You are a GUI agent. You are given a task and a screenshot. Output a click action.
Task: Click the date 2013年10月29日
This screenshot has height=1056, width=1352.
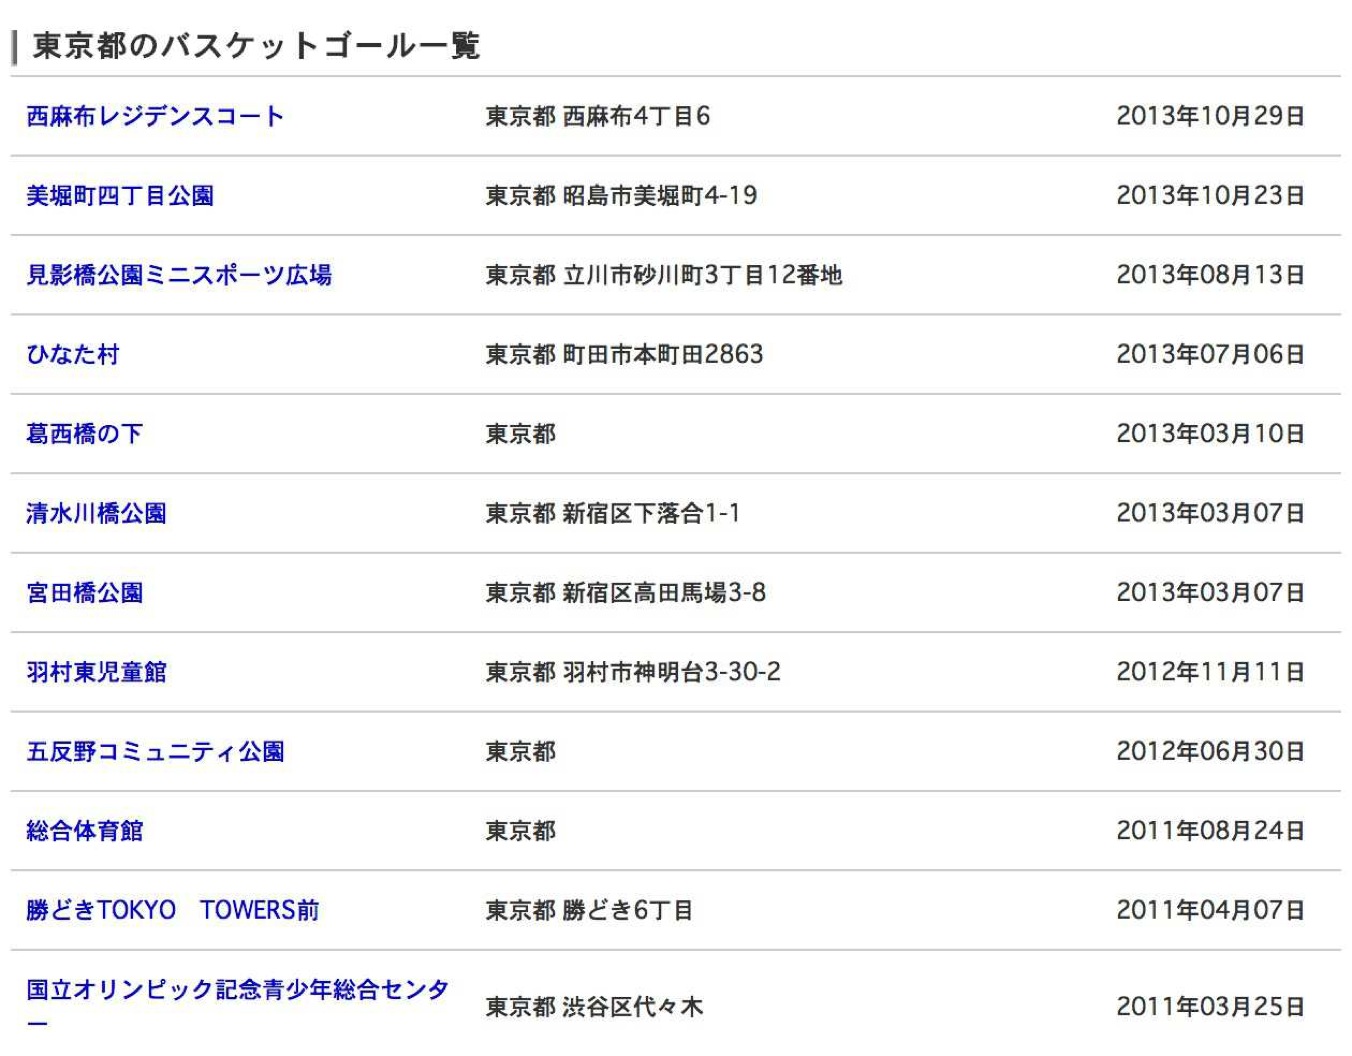tap(1210, 116)
